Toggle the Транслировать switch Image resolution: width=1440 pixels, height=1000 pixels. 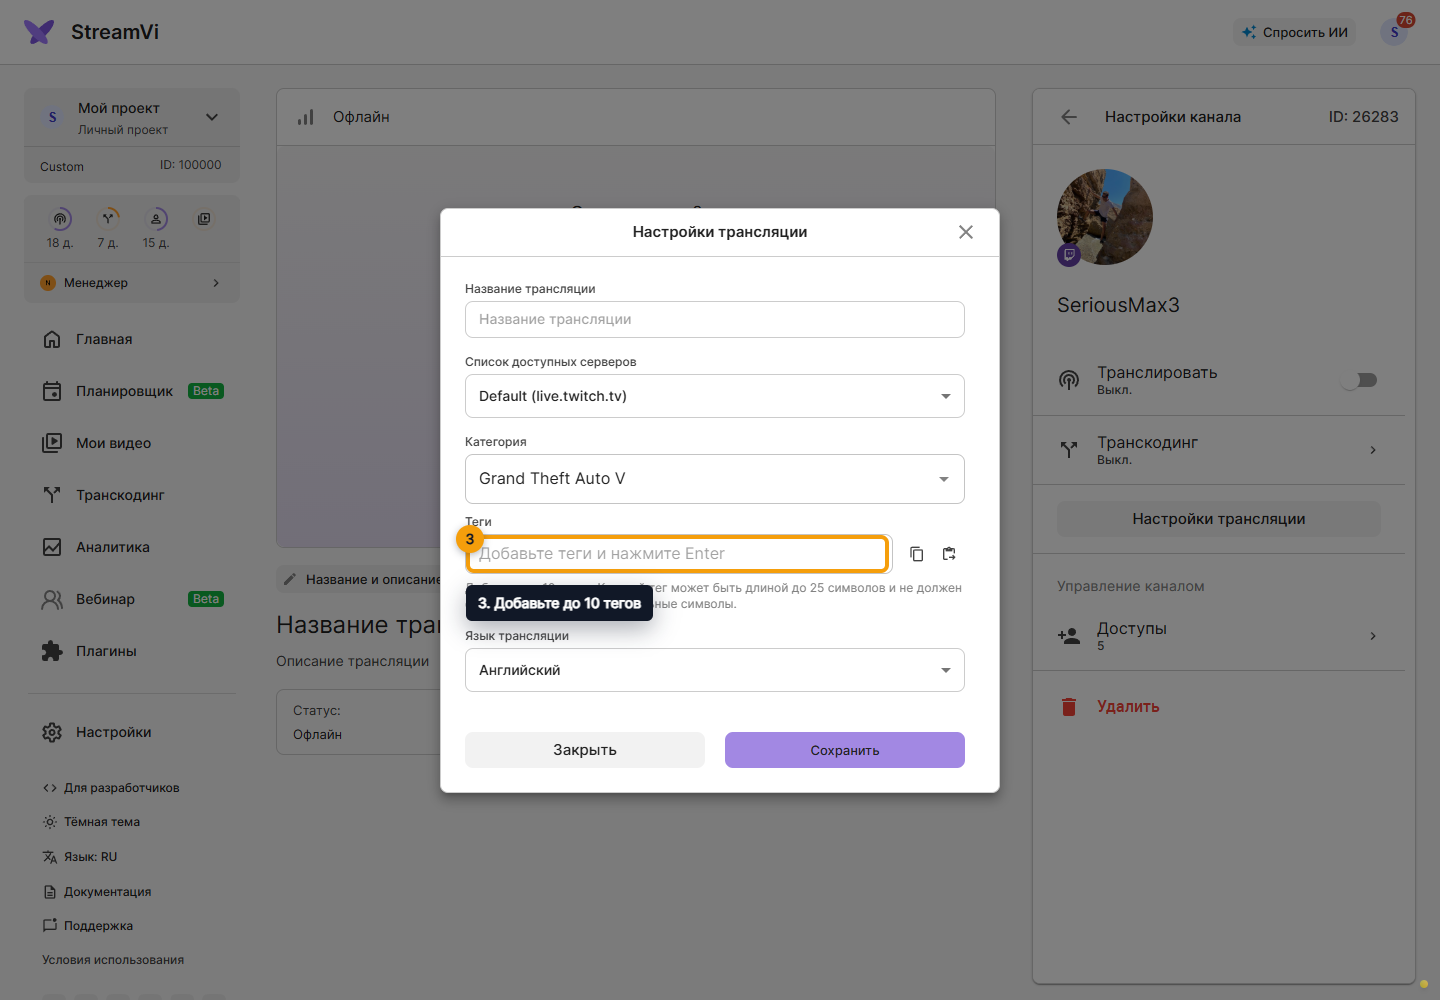(x=1360, y=380)
